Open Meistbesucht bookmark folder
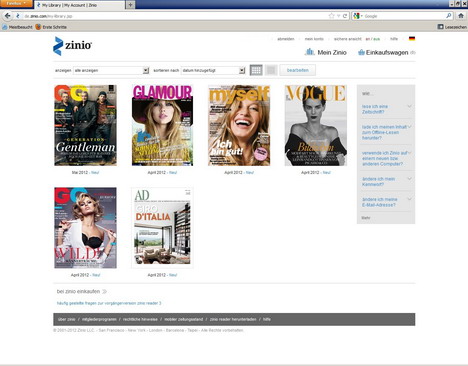The width and height of the screenshot is (468, 366). pos(17,27)
